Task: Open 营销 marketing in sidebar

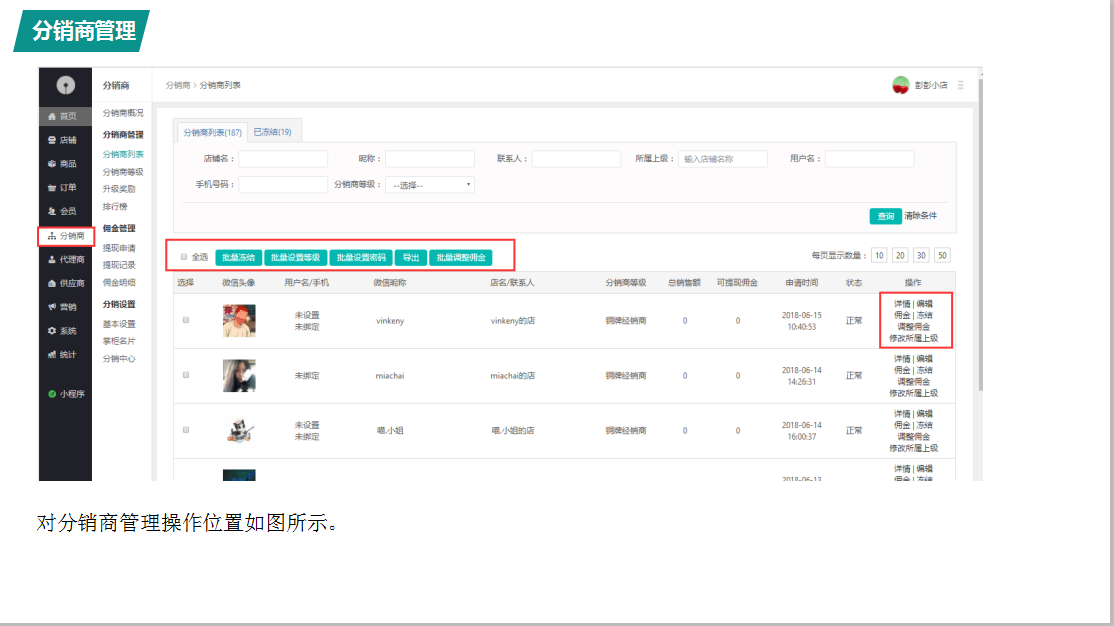Action: [x=63, y=307]
